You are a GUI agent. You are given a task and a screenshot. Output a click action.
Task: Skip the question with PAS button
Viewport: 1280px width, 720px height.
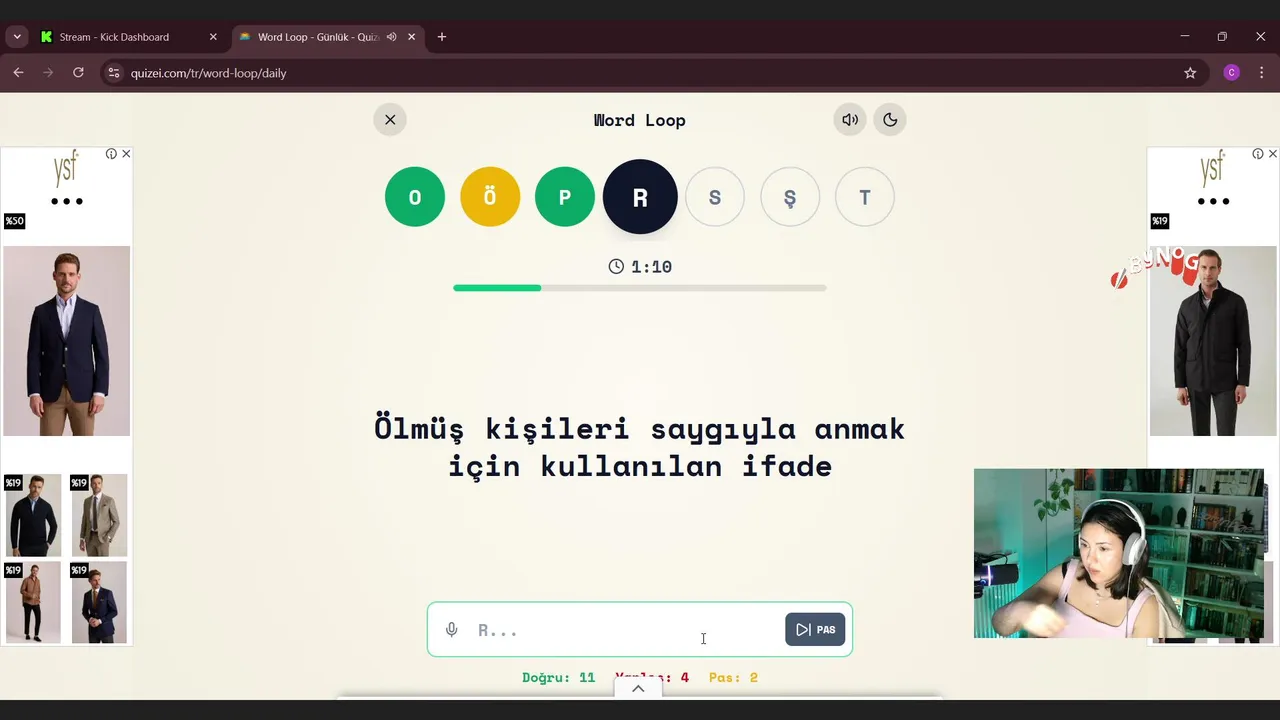815,629
